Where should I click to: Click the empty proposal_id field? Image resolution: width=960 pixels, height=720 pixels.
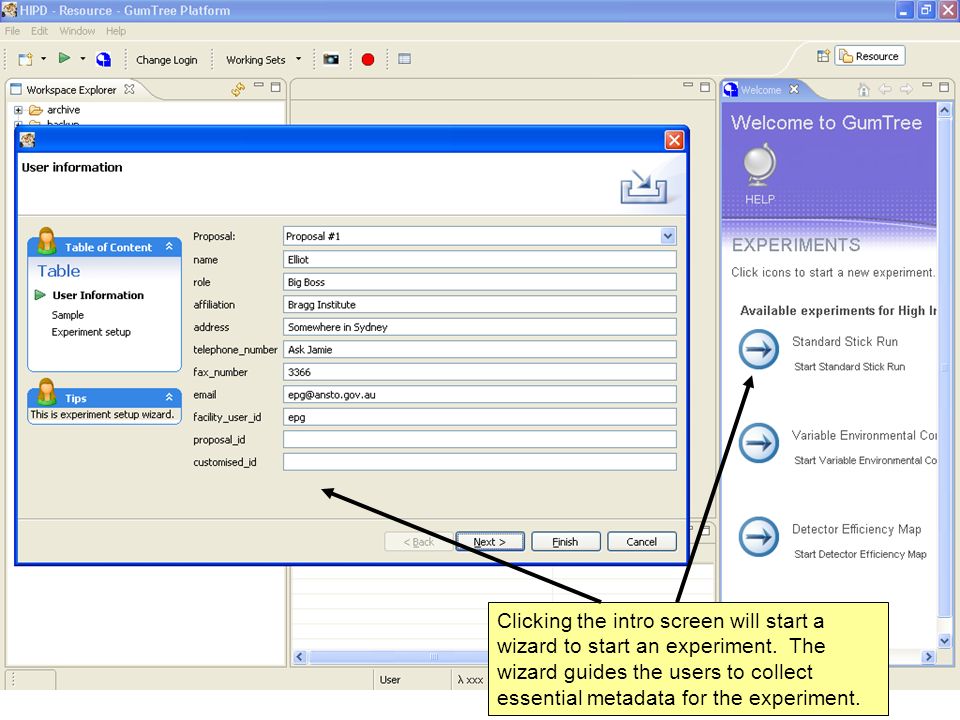point(479,440)
